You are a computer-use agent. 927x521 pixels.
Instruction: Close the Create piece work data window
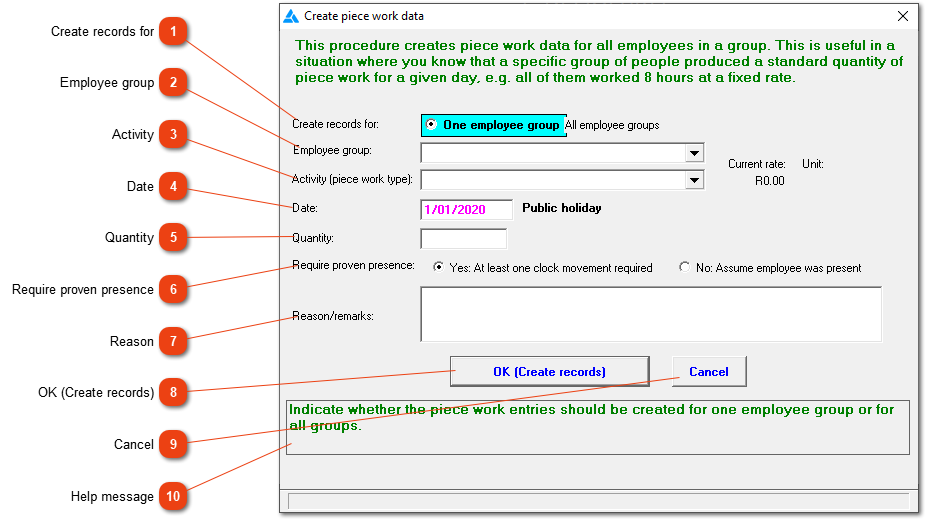coord(903,16)
